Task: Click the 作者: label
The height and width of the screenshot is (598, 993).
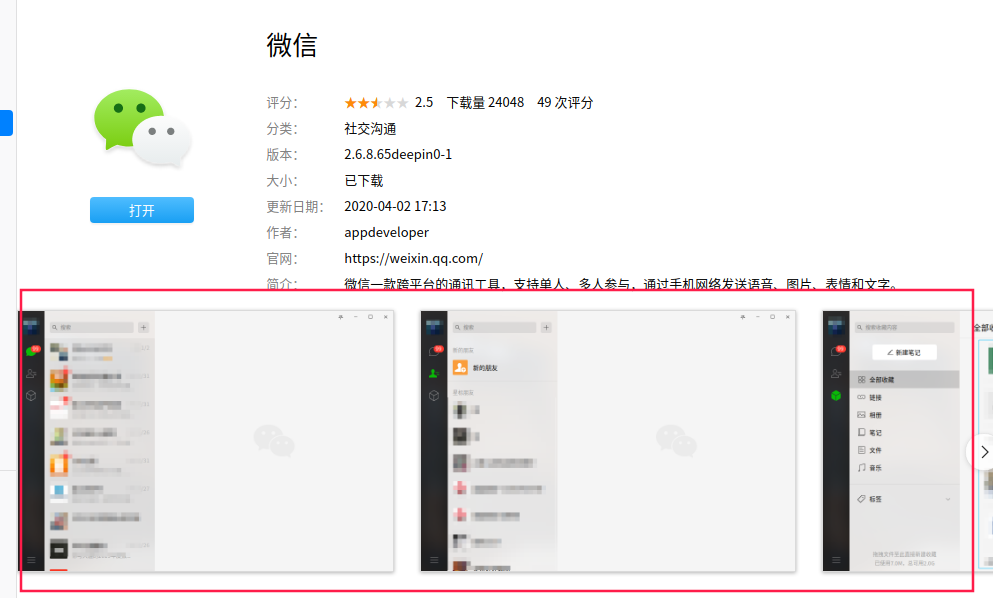Action: [282, 232]
